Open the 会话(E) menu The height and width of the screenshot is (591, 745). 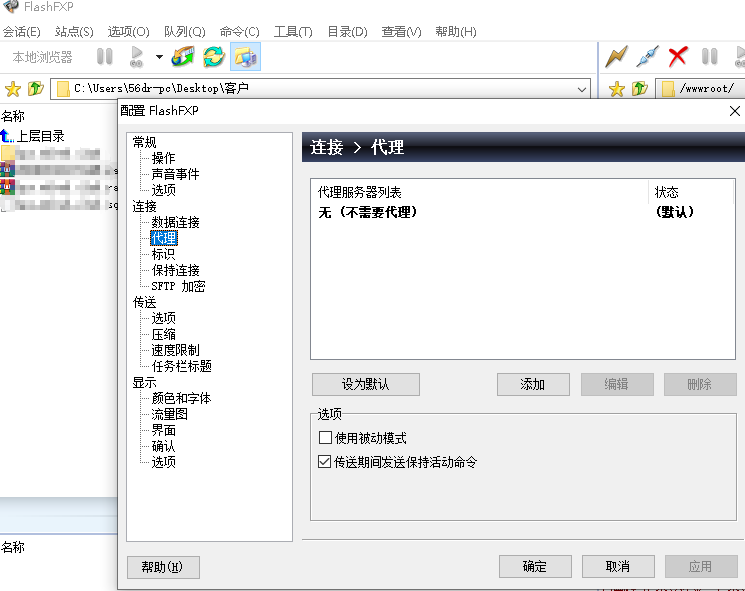point(21,32)
